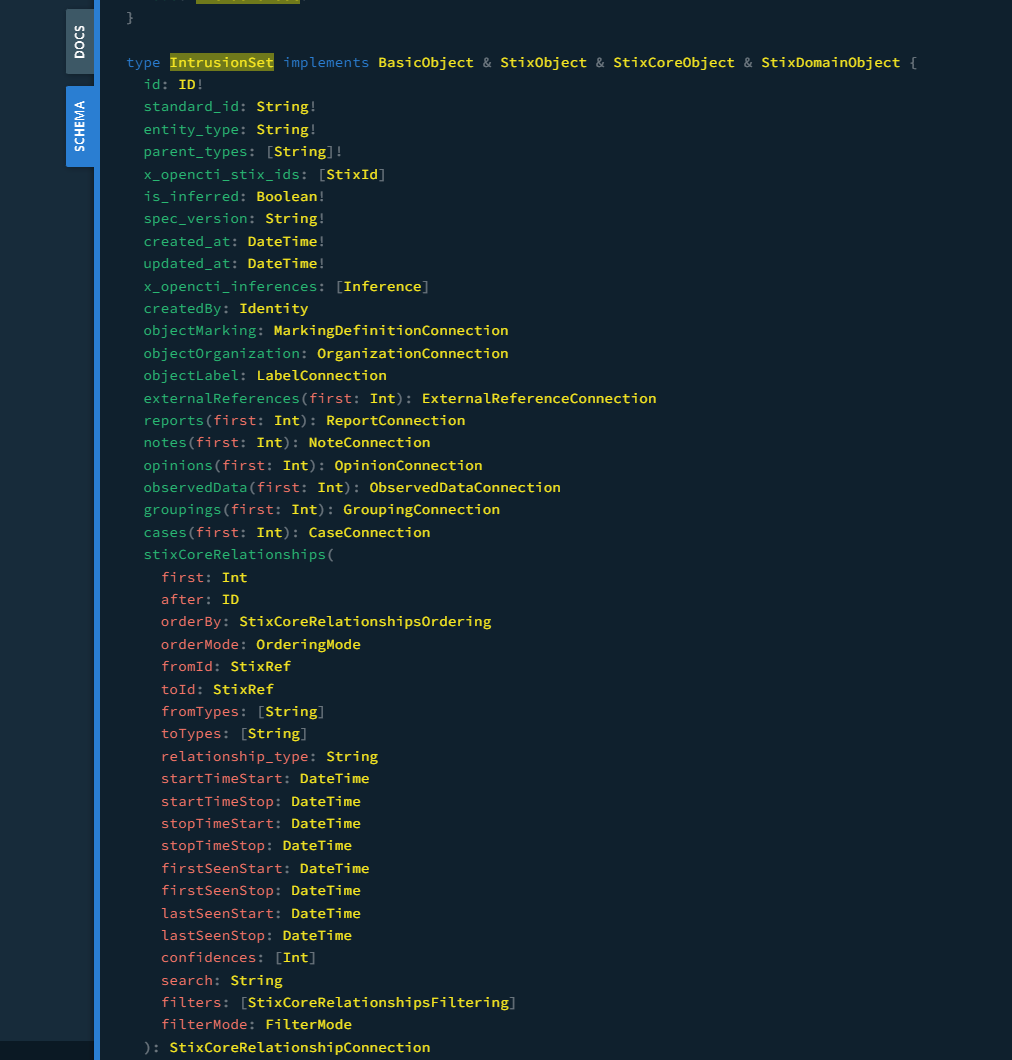Select the stixCoreRelationships field name

(235, 554)
